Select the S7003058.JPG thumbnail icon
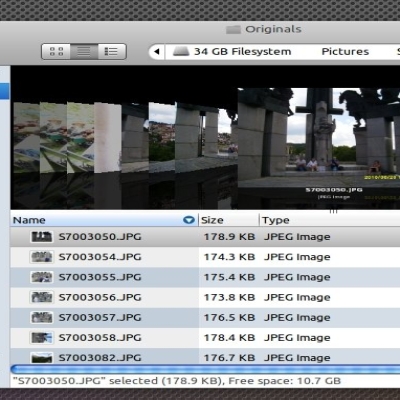The height and width of the screenshot is (400, 400). (41, 338)
